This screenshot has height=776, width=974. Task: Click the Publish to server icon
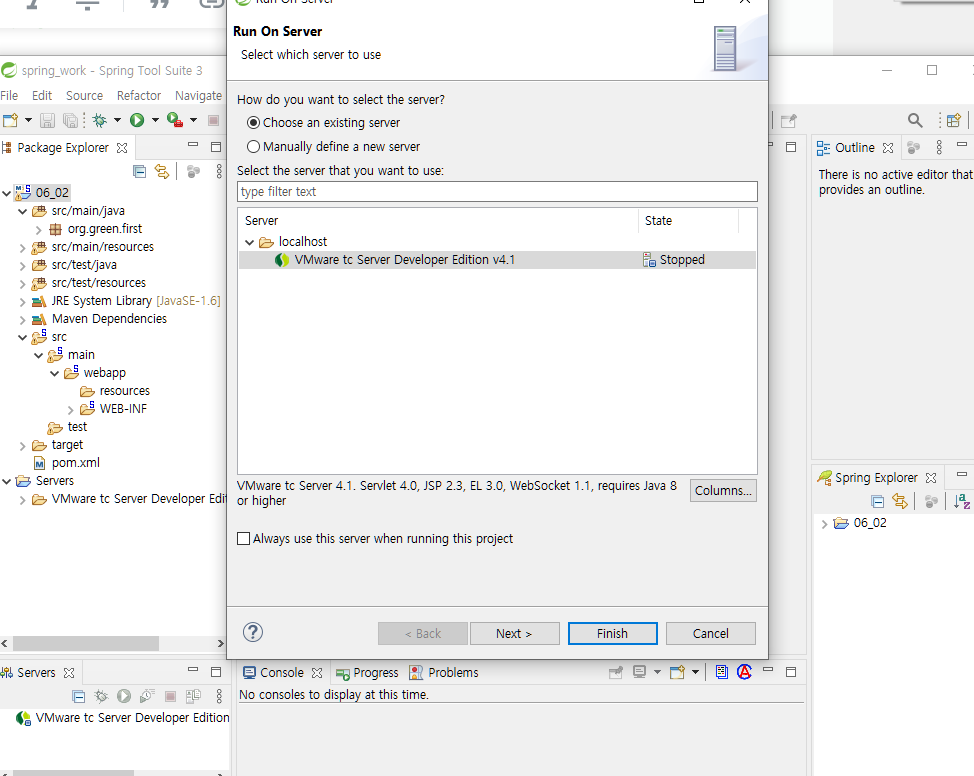[193, 696]
